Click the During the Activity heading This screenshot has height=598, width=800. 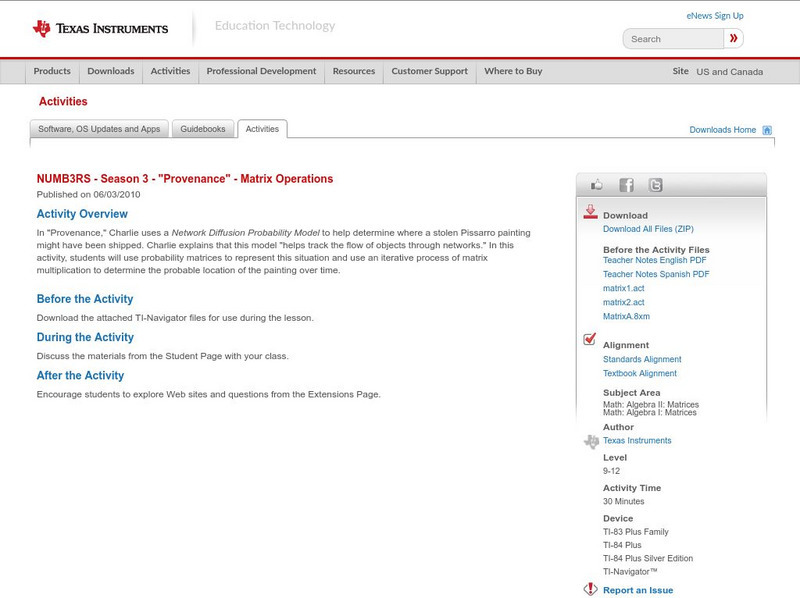(x=85, y=337)
